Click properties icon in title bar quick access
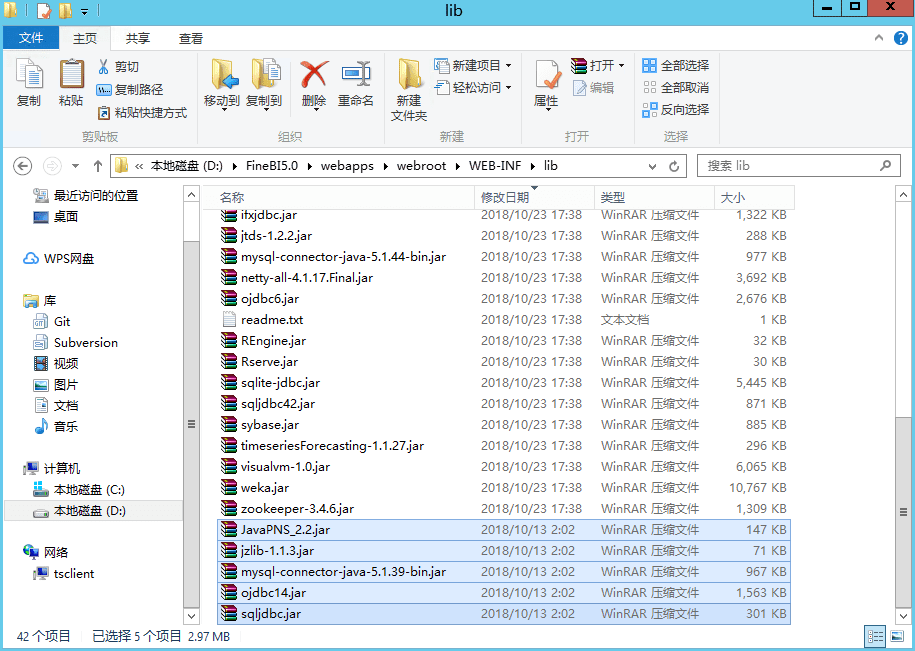 [44, 10]
